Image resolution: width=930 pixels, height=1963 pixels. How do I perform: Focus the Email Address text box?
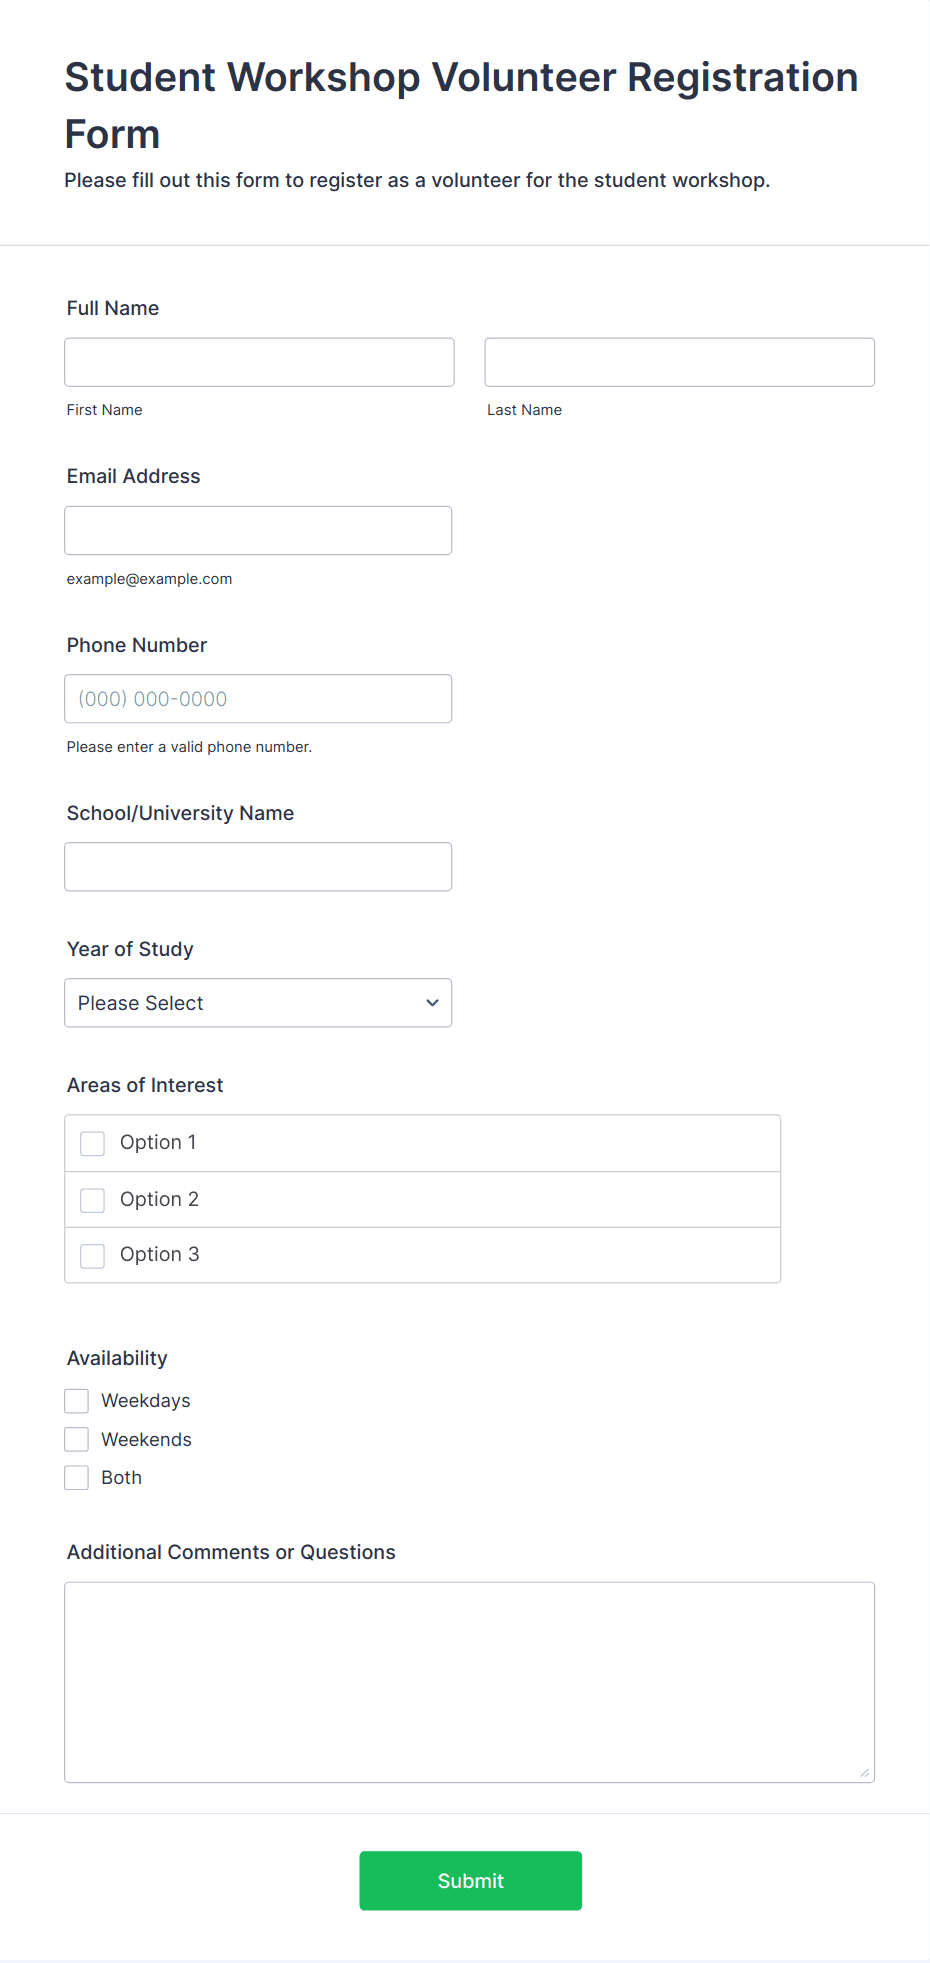pyautogui.click(x=258, y=530)
